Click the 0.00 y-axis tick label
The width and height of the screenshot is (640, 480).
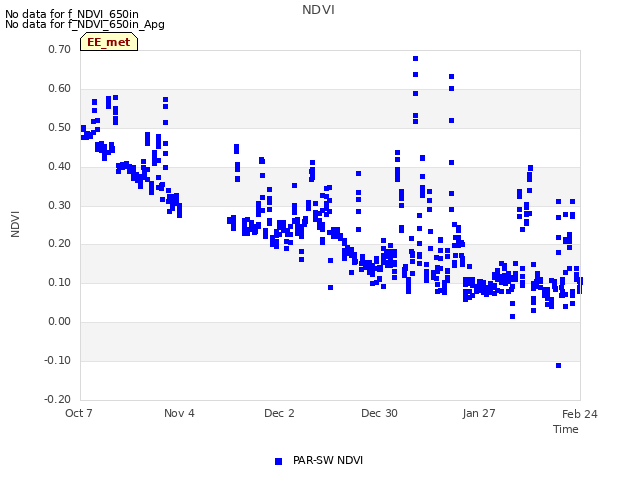(60, 322)
